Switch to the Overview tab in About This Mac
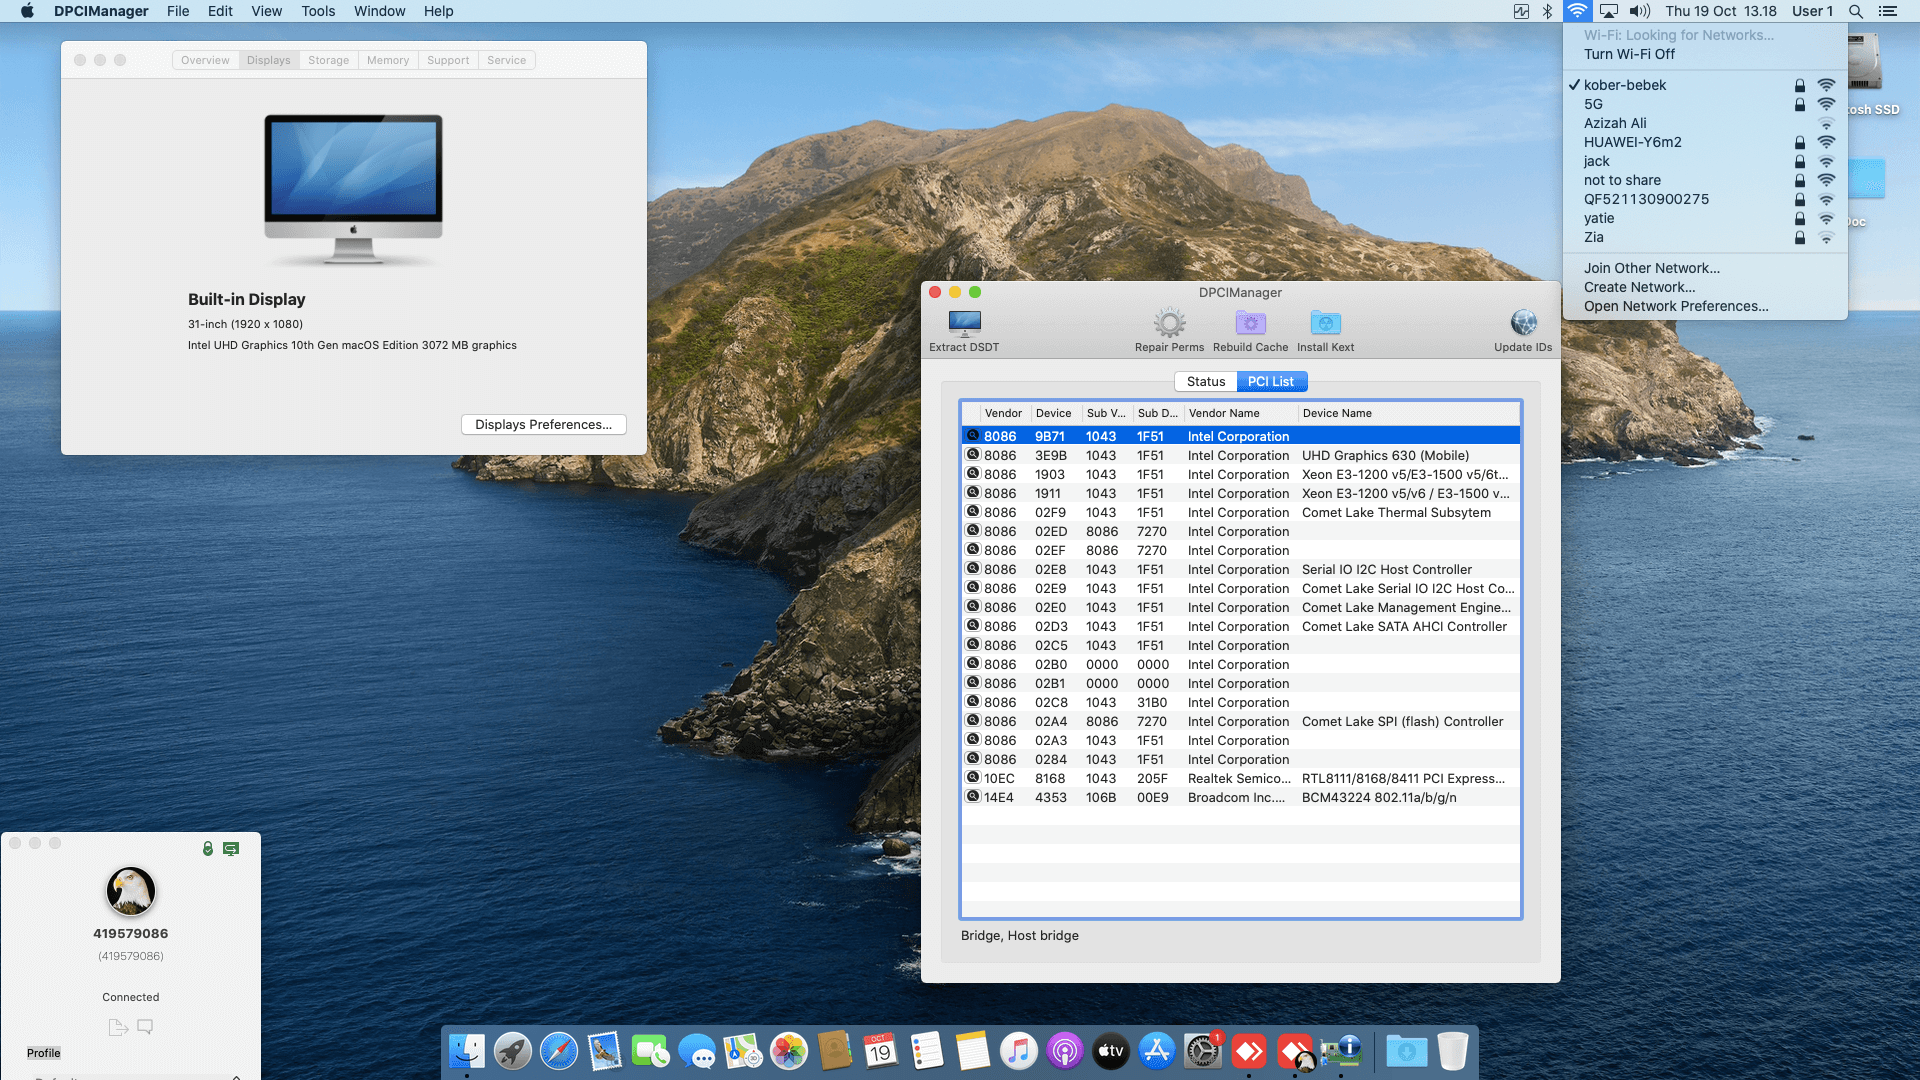Screen dimensions: 1920x1080 coord(205,60)
